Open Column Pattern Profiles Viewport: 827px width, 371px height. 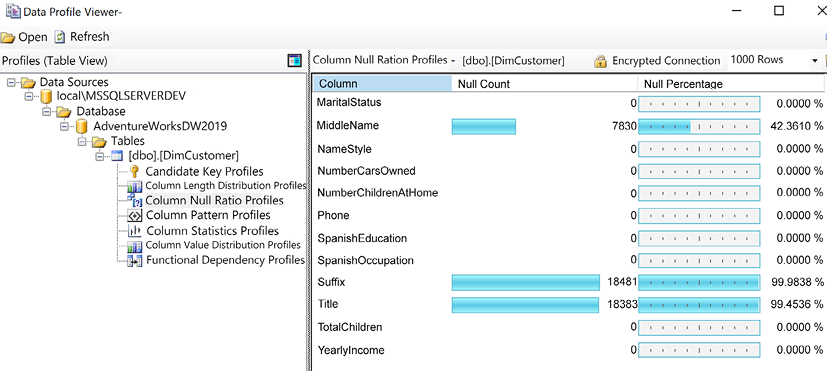208,215
